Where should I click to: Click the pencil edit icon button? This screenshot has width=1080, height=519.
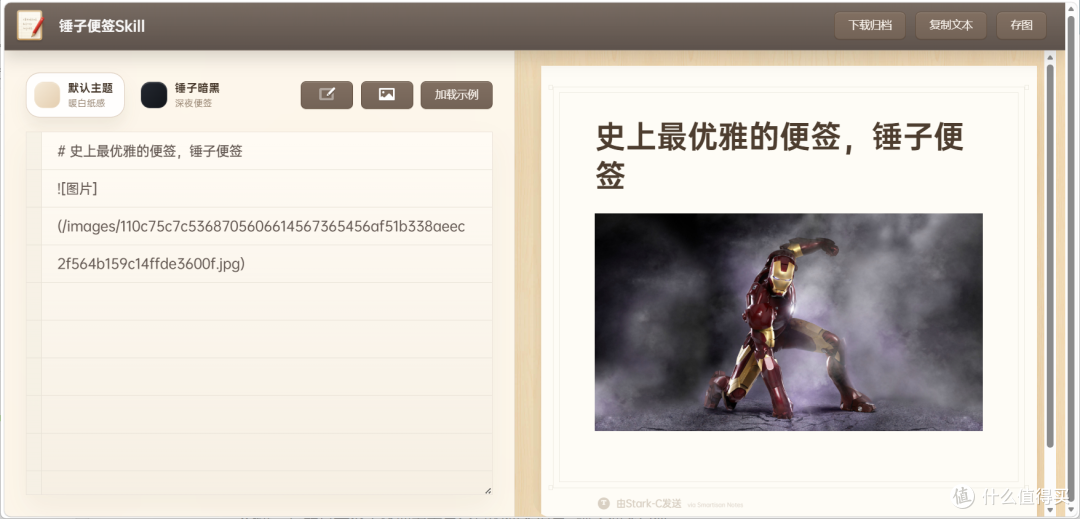click(x=326, y=95)
